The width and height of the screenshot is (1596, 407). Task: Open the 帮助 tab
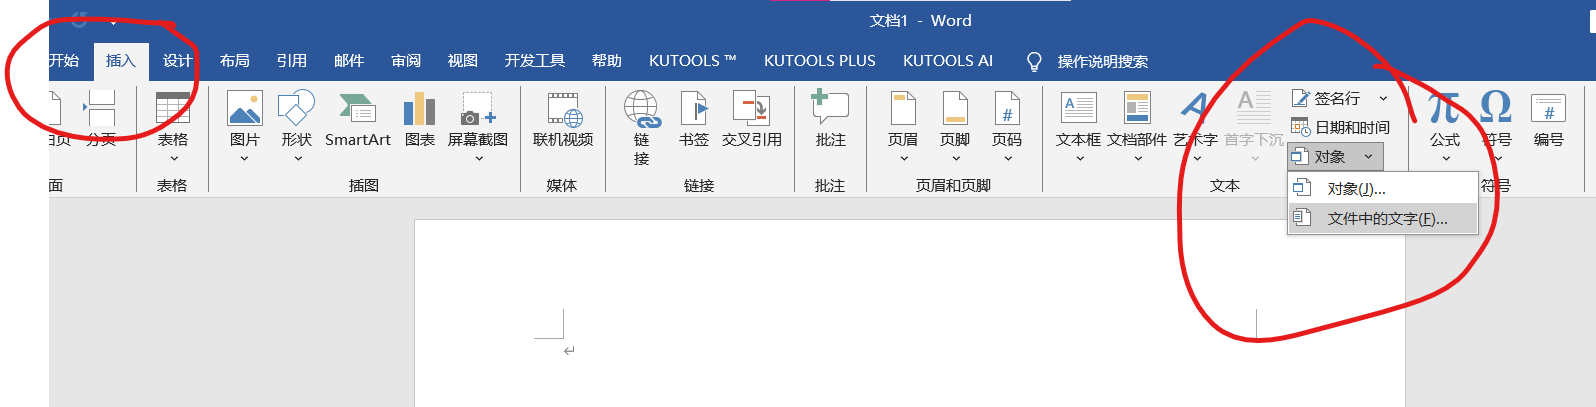(607, 61)
